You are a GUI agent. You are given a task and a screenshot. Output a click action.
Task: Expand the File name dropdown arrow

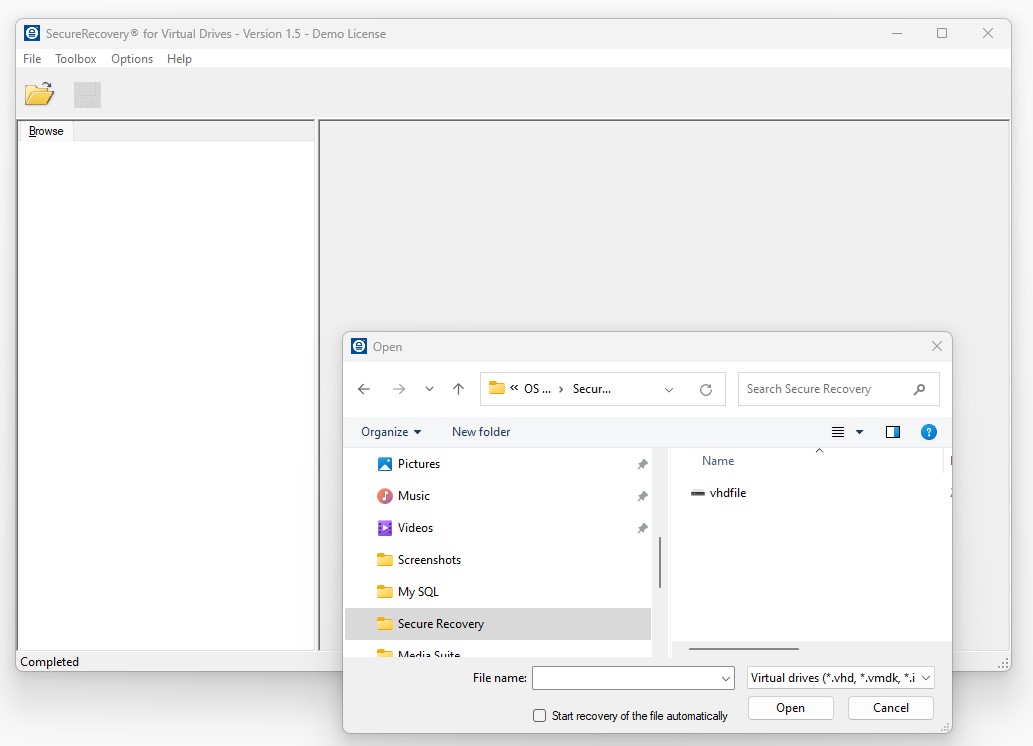click(x=726, y=678)
